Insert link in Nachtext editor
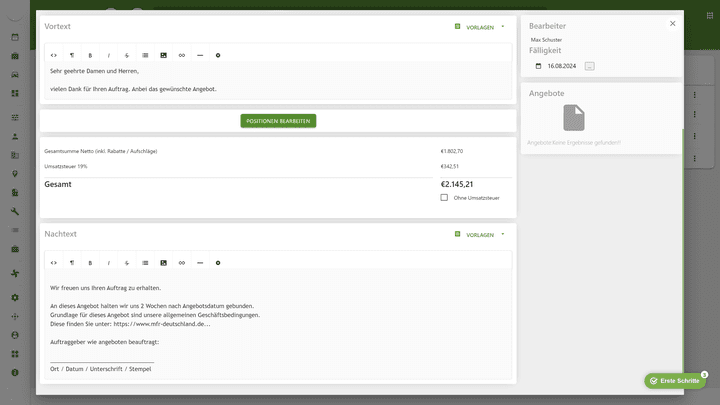The width and height of the screenshot is (720, 405). coord(182,263)
